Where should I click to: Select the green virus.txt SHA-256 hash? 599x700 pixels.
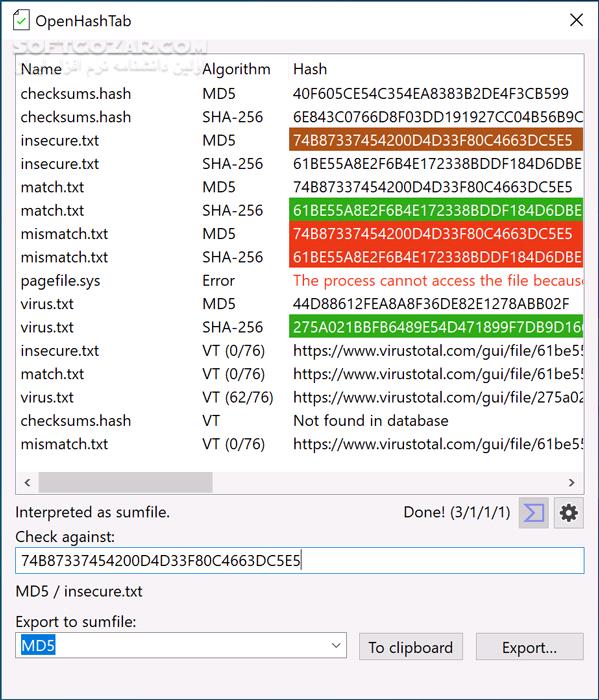436,327
